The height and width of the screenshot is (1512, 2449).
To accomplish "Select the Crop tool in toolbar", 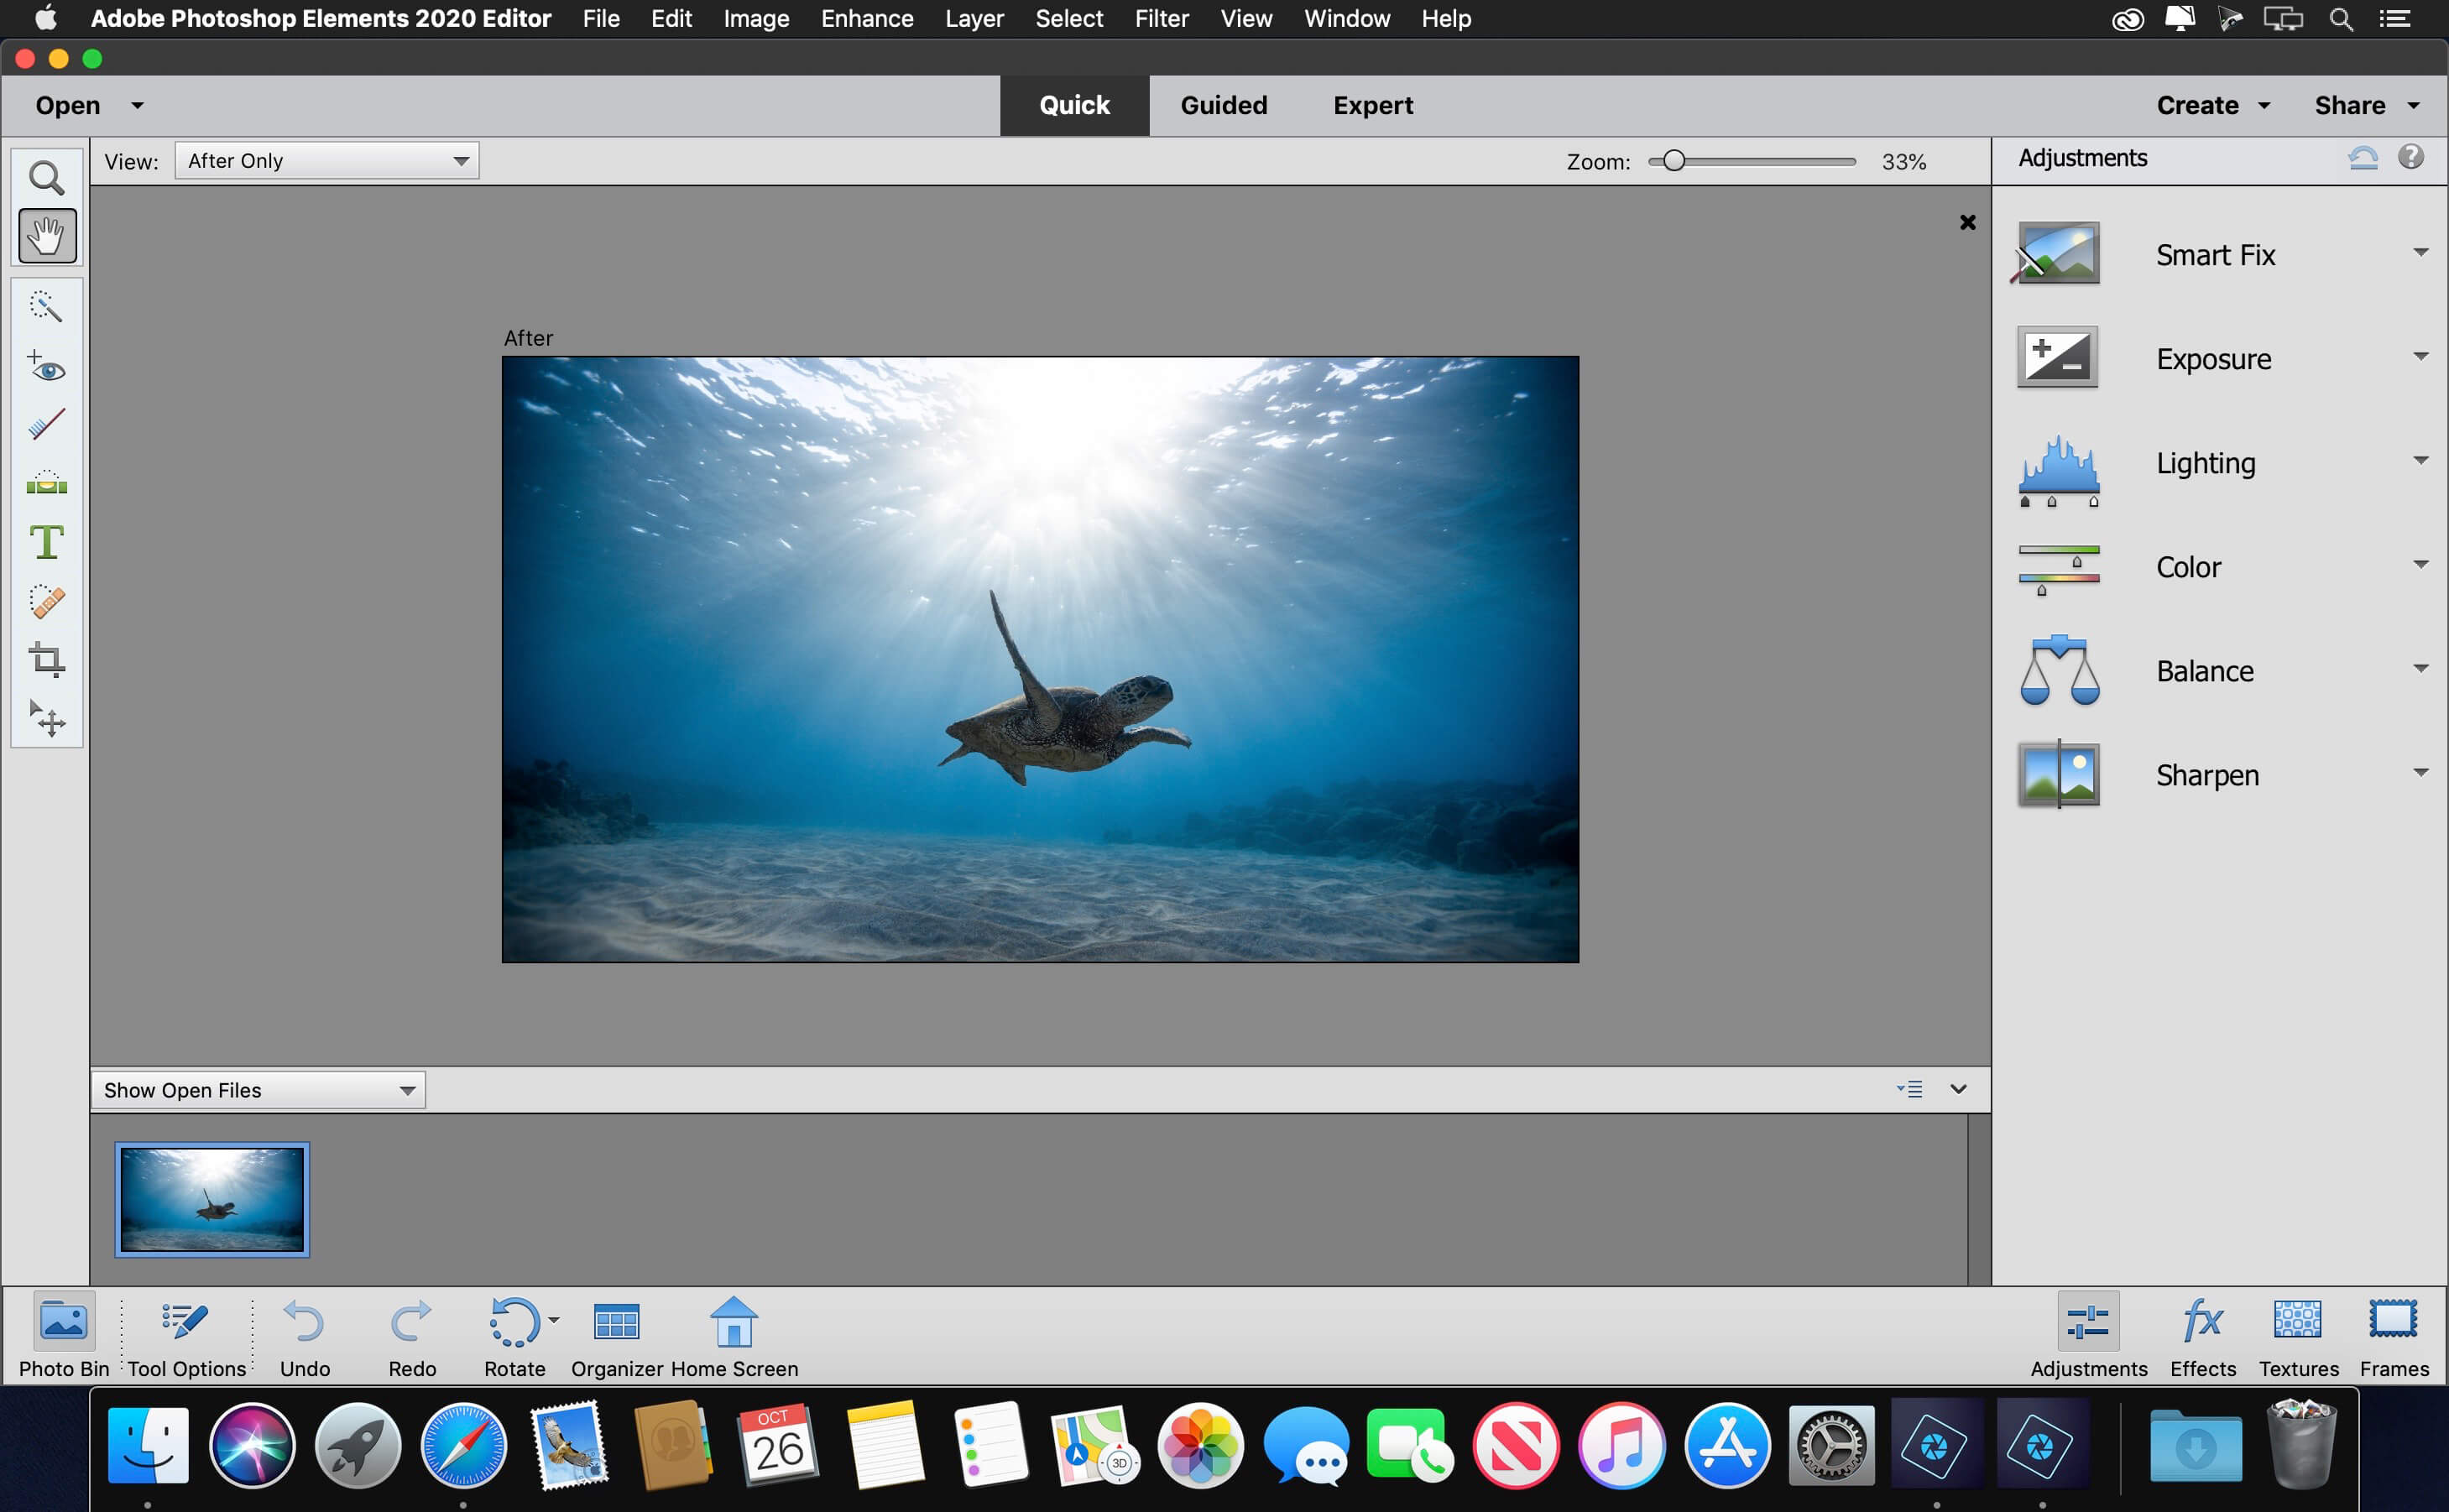I will pos(45,659).
